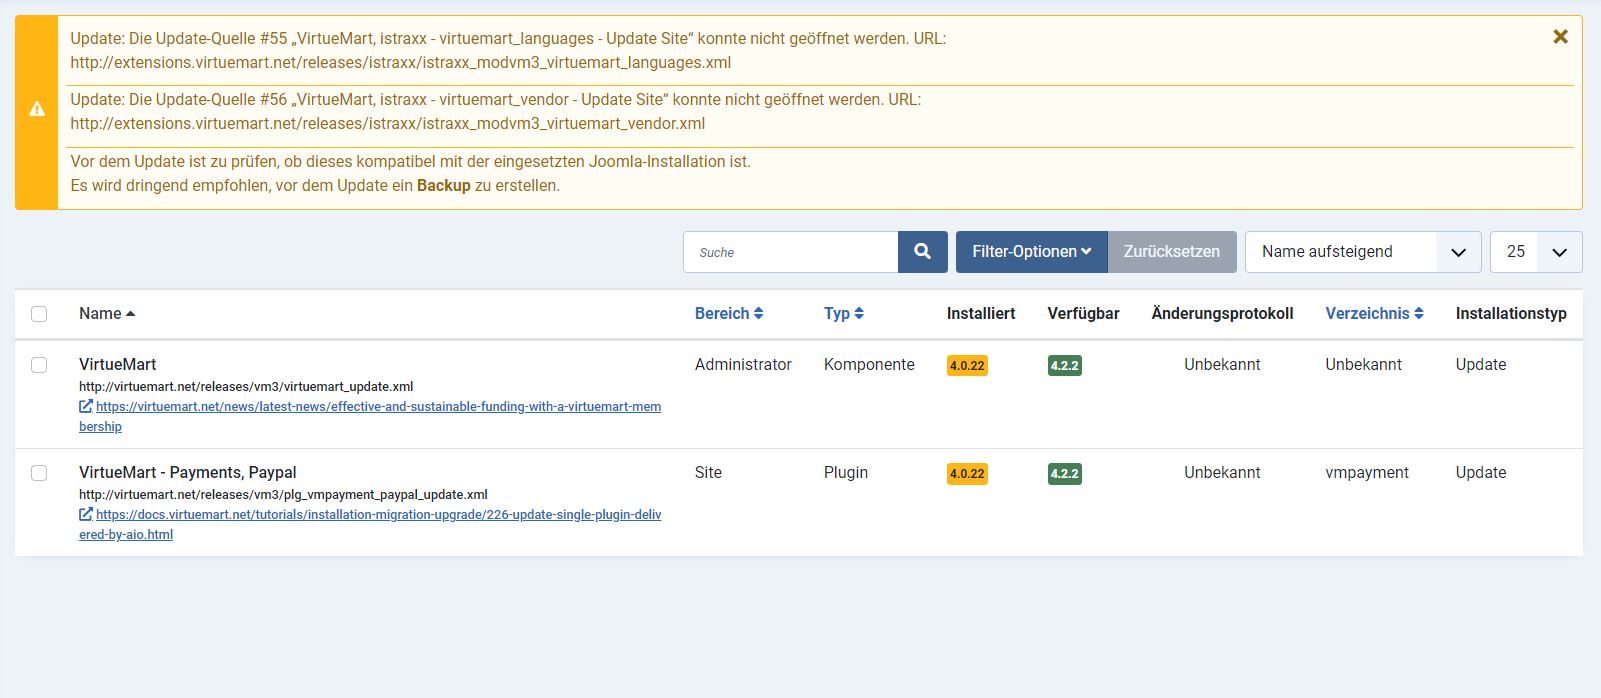
Task: Open the 25 items-per-page dropdown
Action: (x=1535, y=252)
